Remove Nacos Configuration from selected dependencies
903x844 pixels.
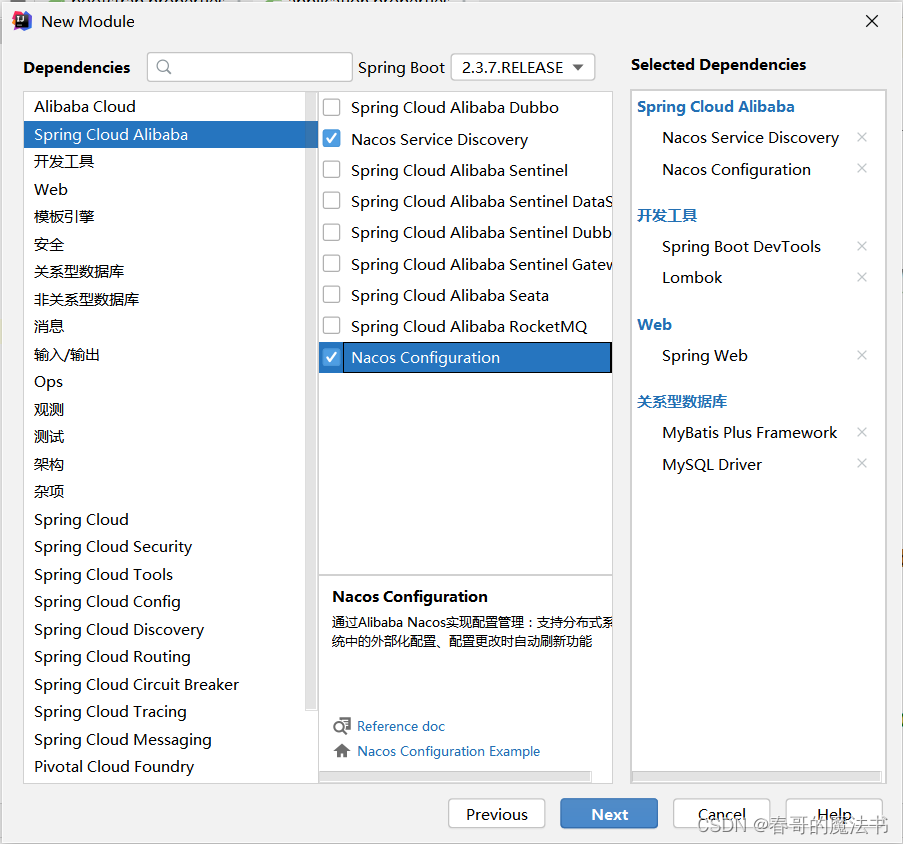pos(862,168)
